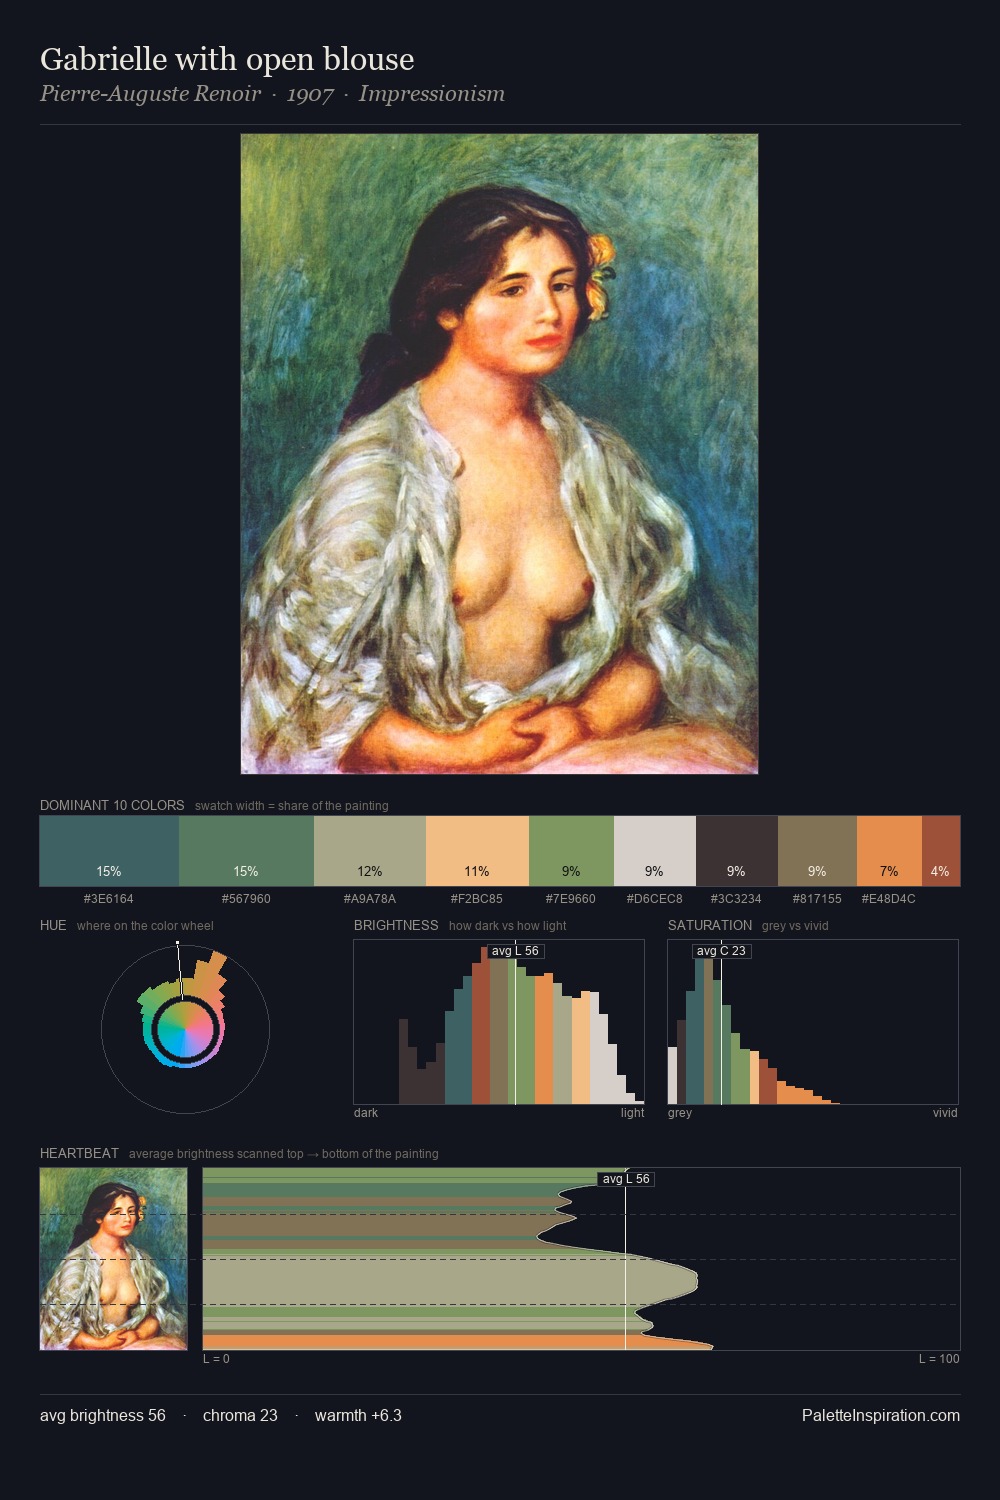1000x1500 pixels.
Task: Click the #E48D4C orange swatch
Action: point(889,851)
